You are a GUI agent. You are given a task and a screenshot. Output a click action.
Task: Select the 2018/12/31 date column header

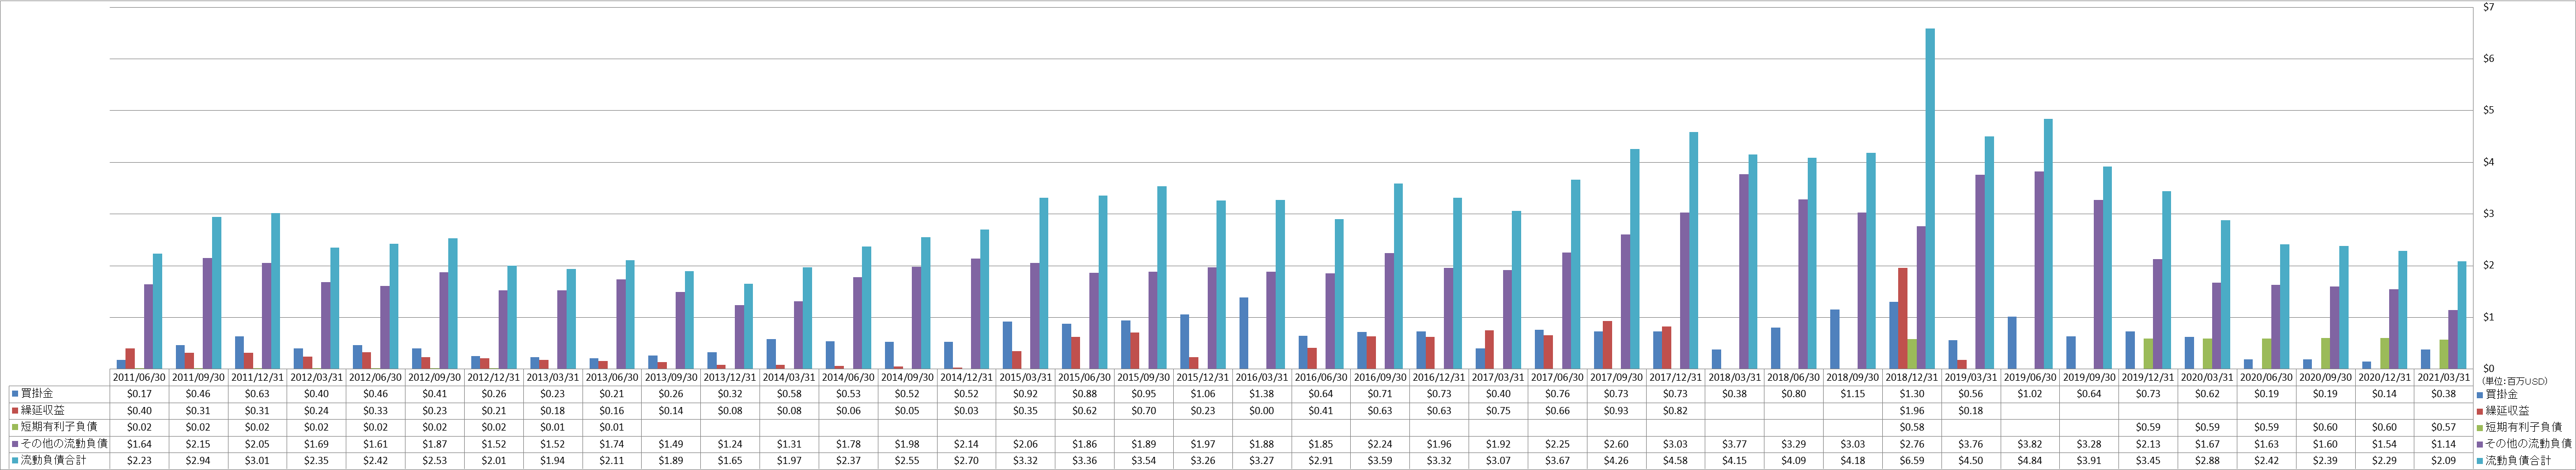[1912, 377]
